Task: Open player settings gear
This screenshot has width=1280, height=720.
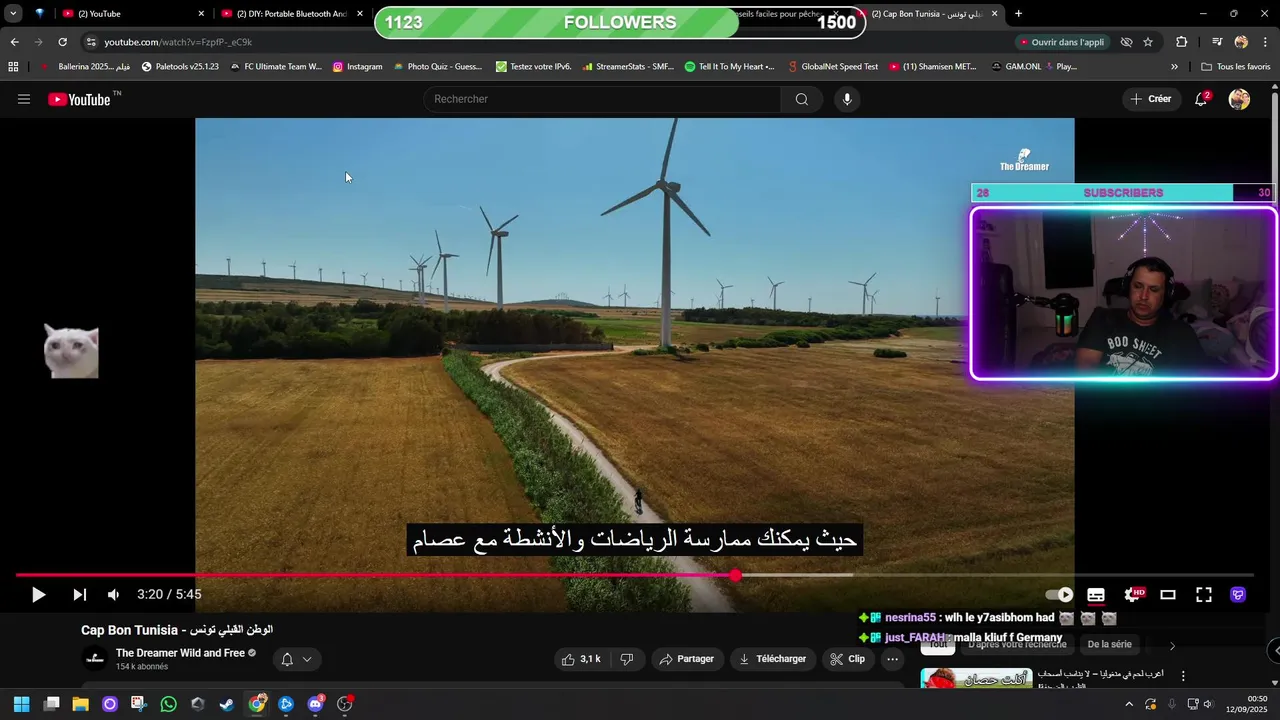Action: pyautogui.click(x=1133, y=595)
